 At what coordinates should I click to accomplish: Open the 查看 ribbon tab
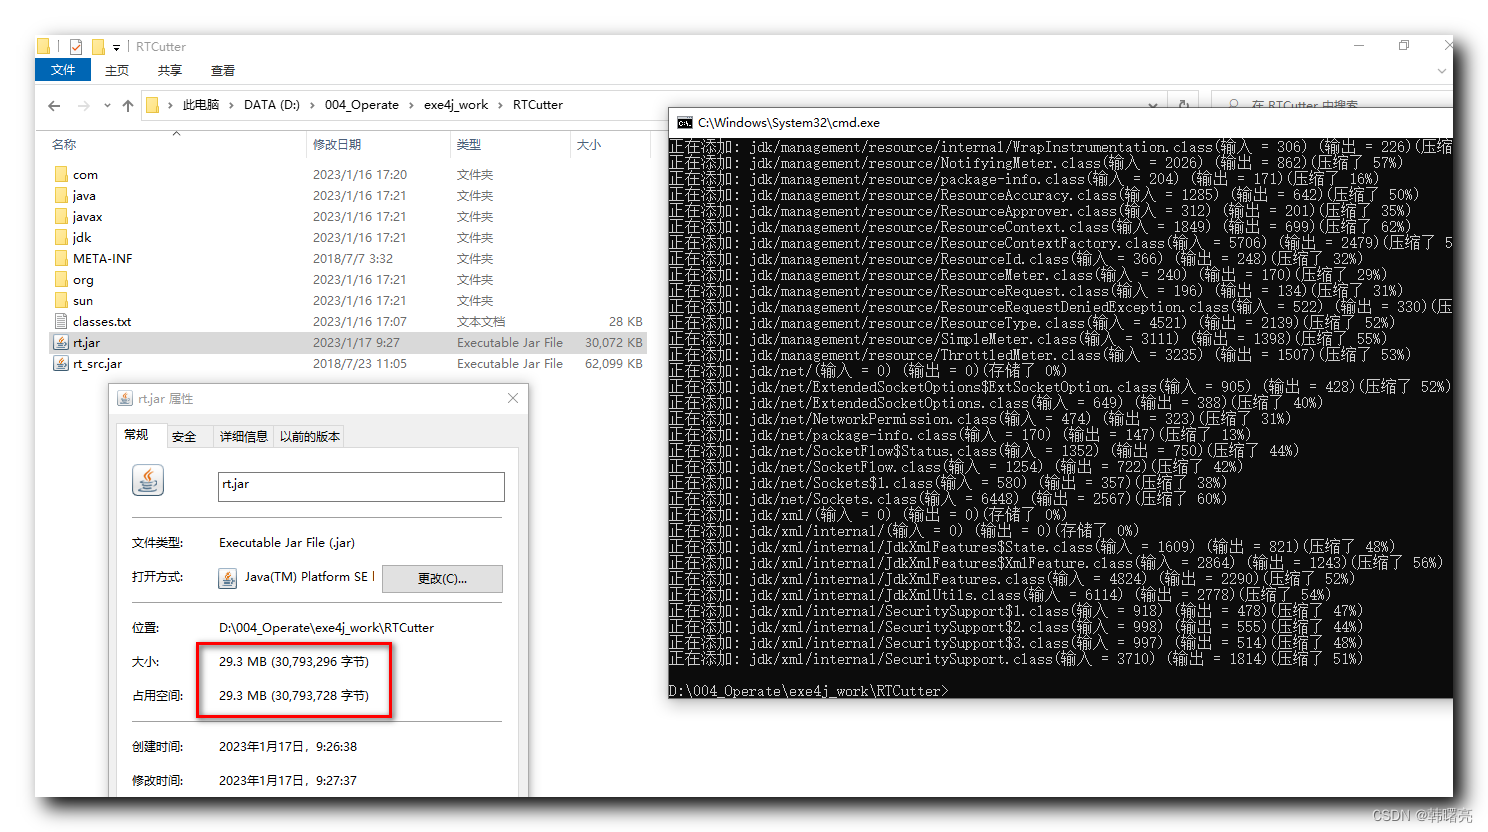223,70
